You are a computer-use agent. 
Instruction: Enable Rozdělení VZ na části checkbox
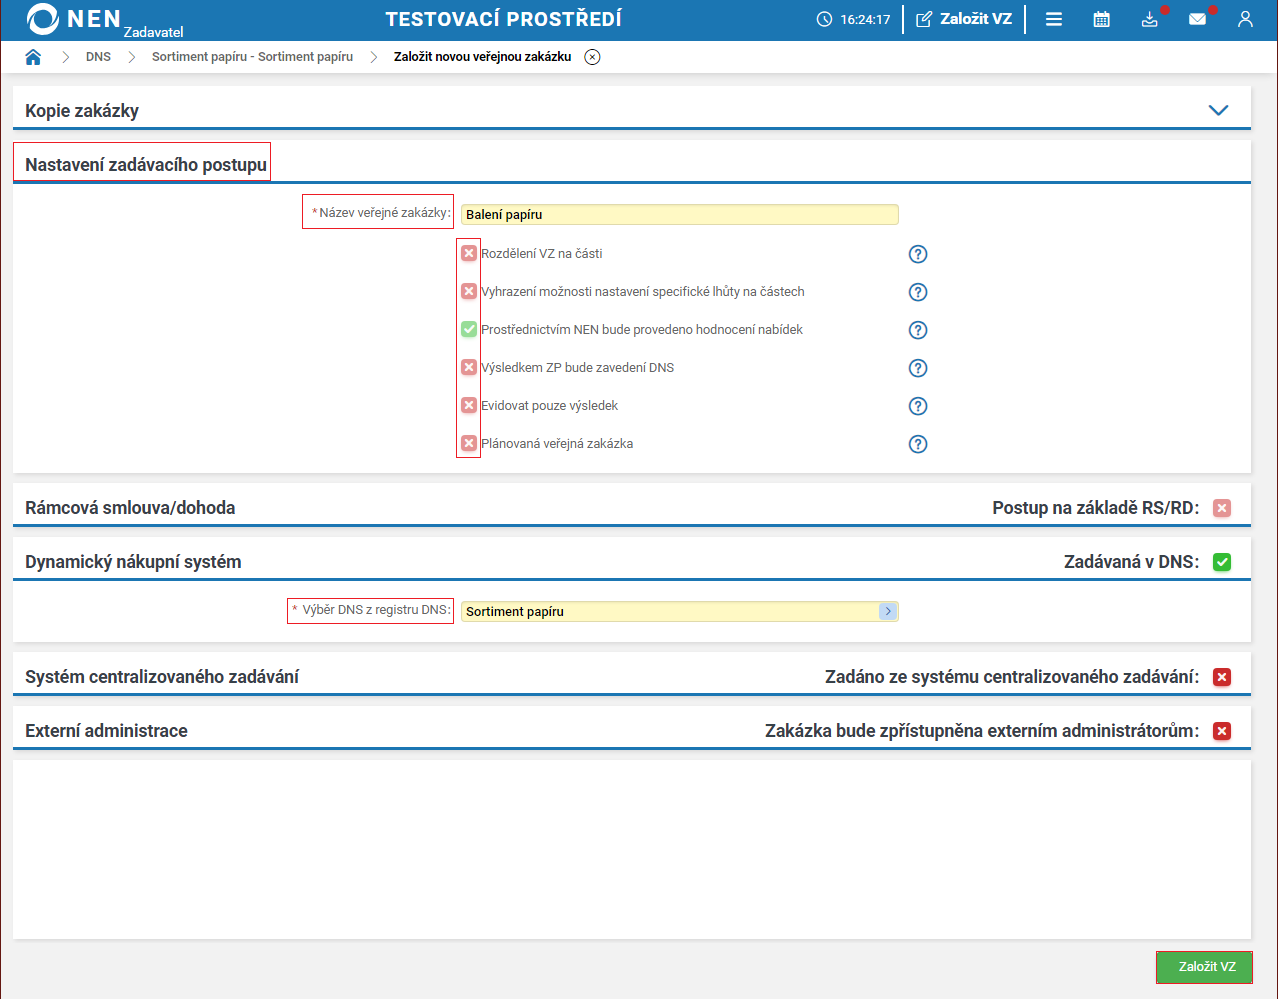(x=469, y=254)
